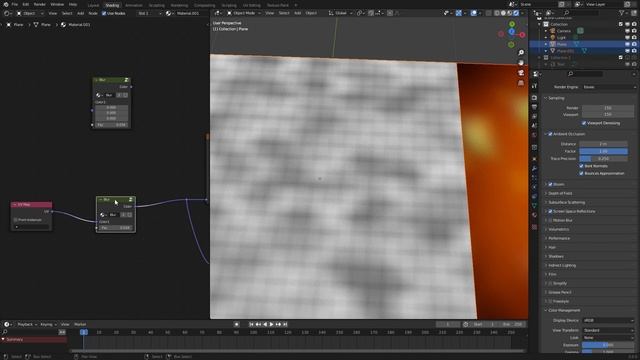Click the green Y axis on navigation gizmo

pos(512,24)
